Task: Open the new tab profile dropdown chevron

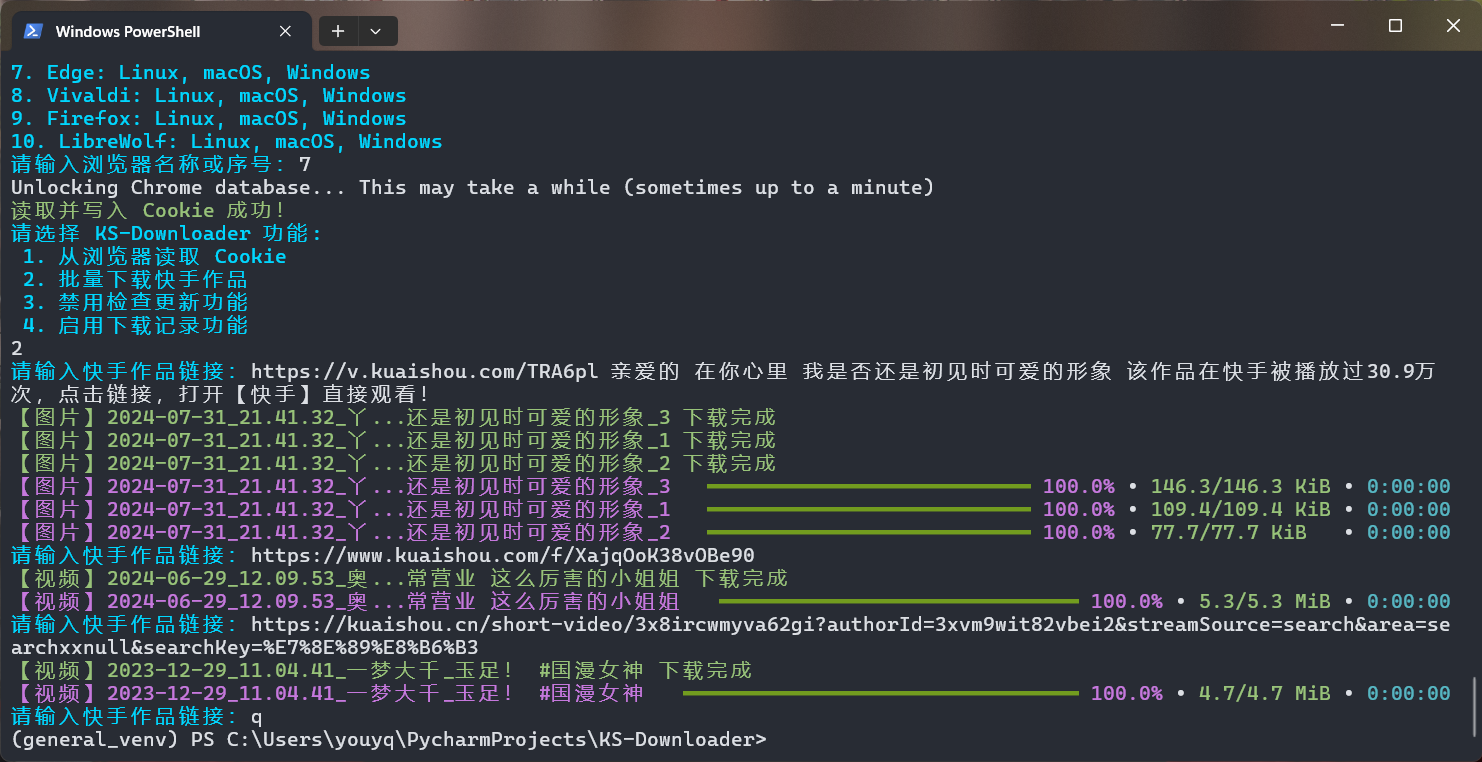Action: click(x=376, y=32)
